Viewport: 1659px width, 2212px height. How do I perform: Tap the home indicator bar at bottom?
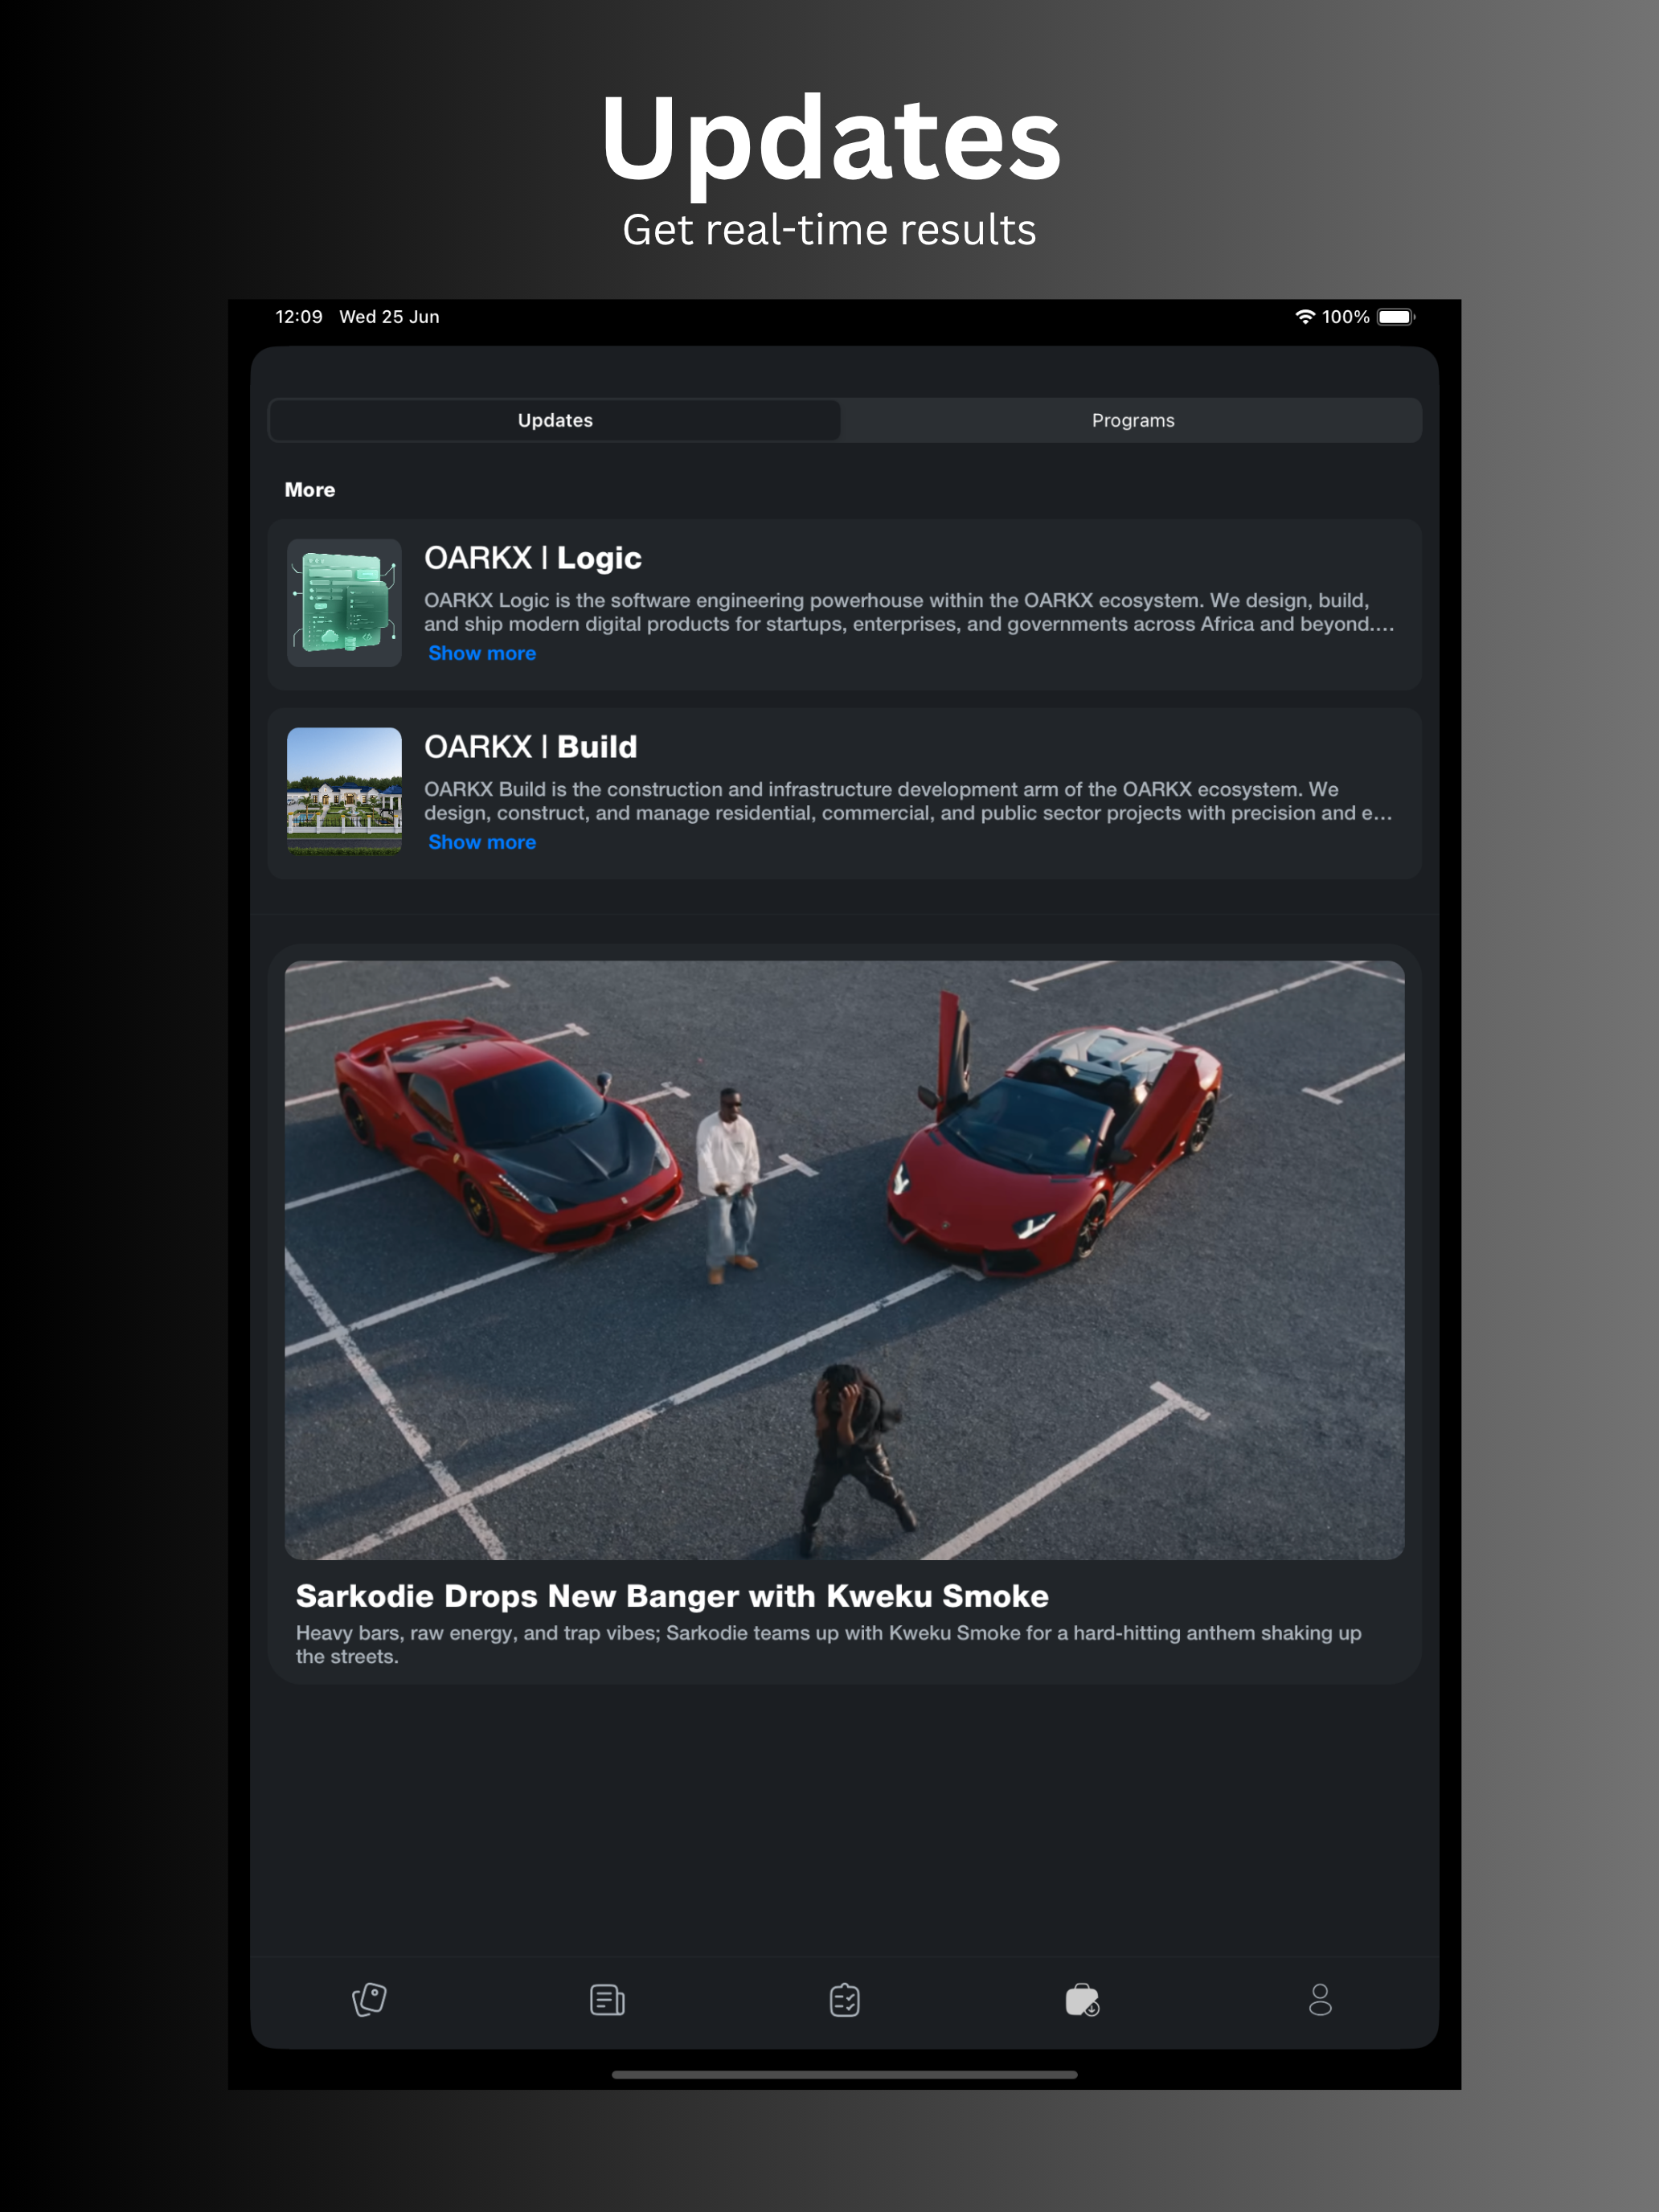pos(845,2075)
